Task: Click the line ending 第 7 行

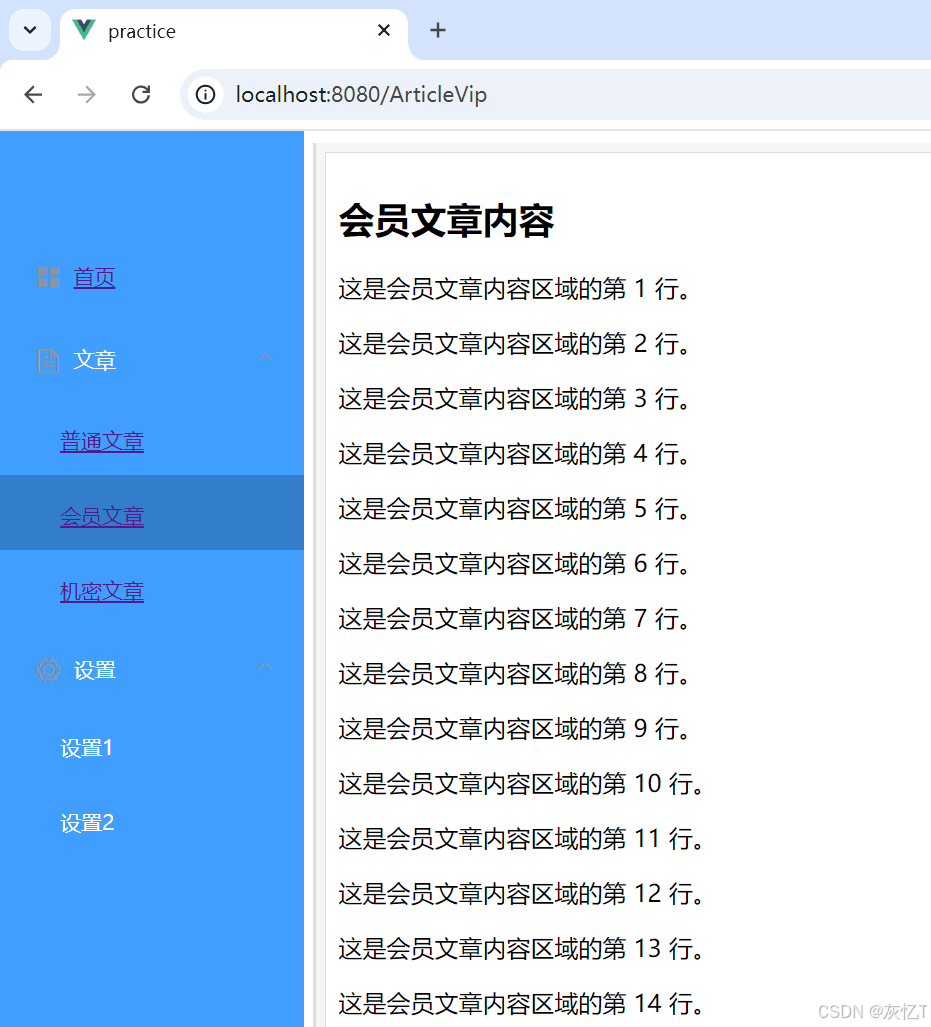Action: (x=514, y=619)
